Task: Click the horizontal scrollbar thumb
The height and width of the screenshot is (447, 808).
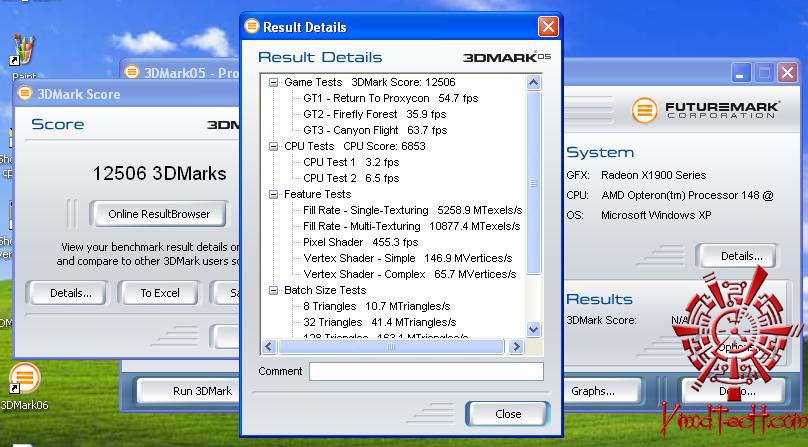Action: [391, 347]
